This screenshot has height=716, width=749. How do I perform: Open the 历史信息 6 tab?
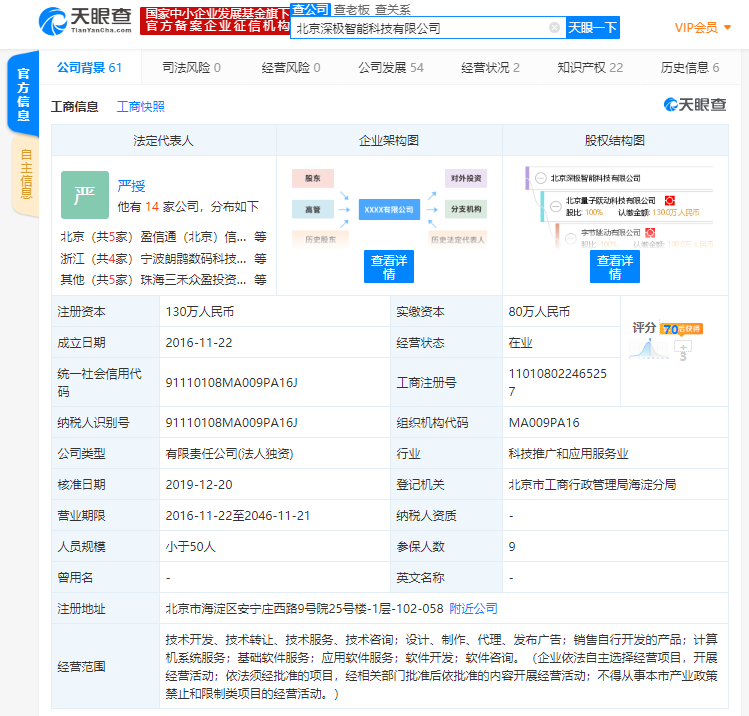click(x=690, y=68)
